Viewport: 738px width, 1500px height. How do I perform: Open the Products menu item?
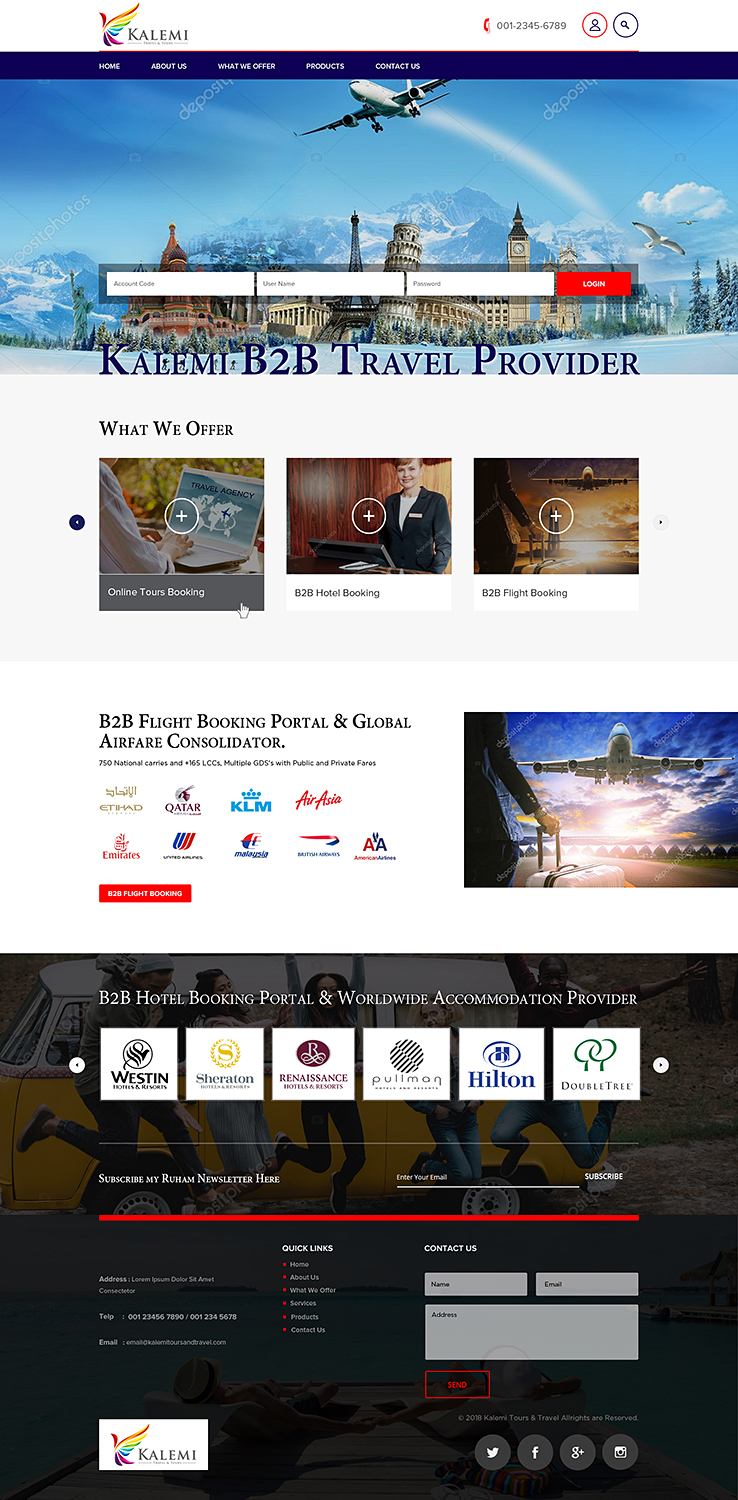(325, 66)
